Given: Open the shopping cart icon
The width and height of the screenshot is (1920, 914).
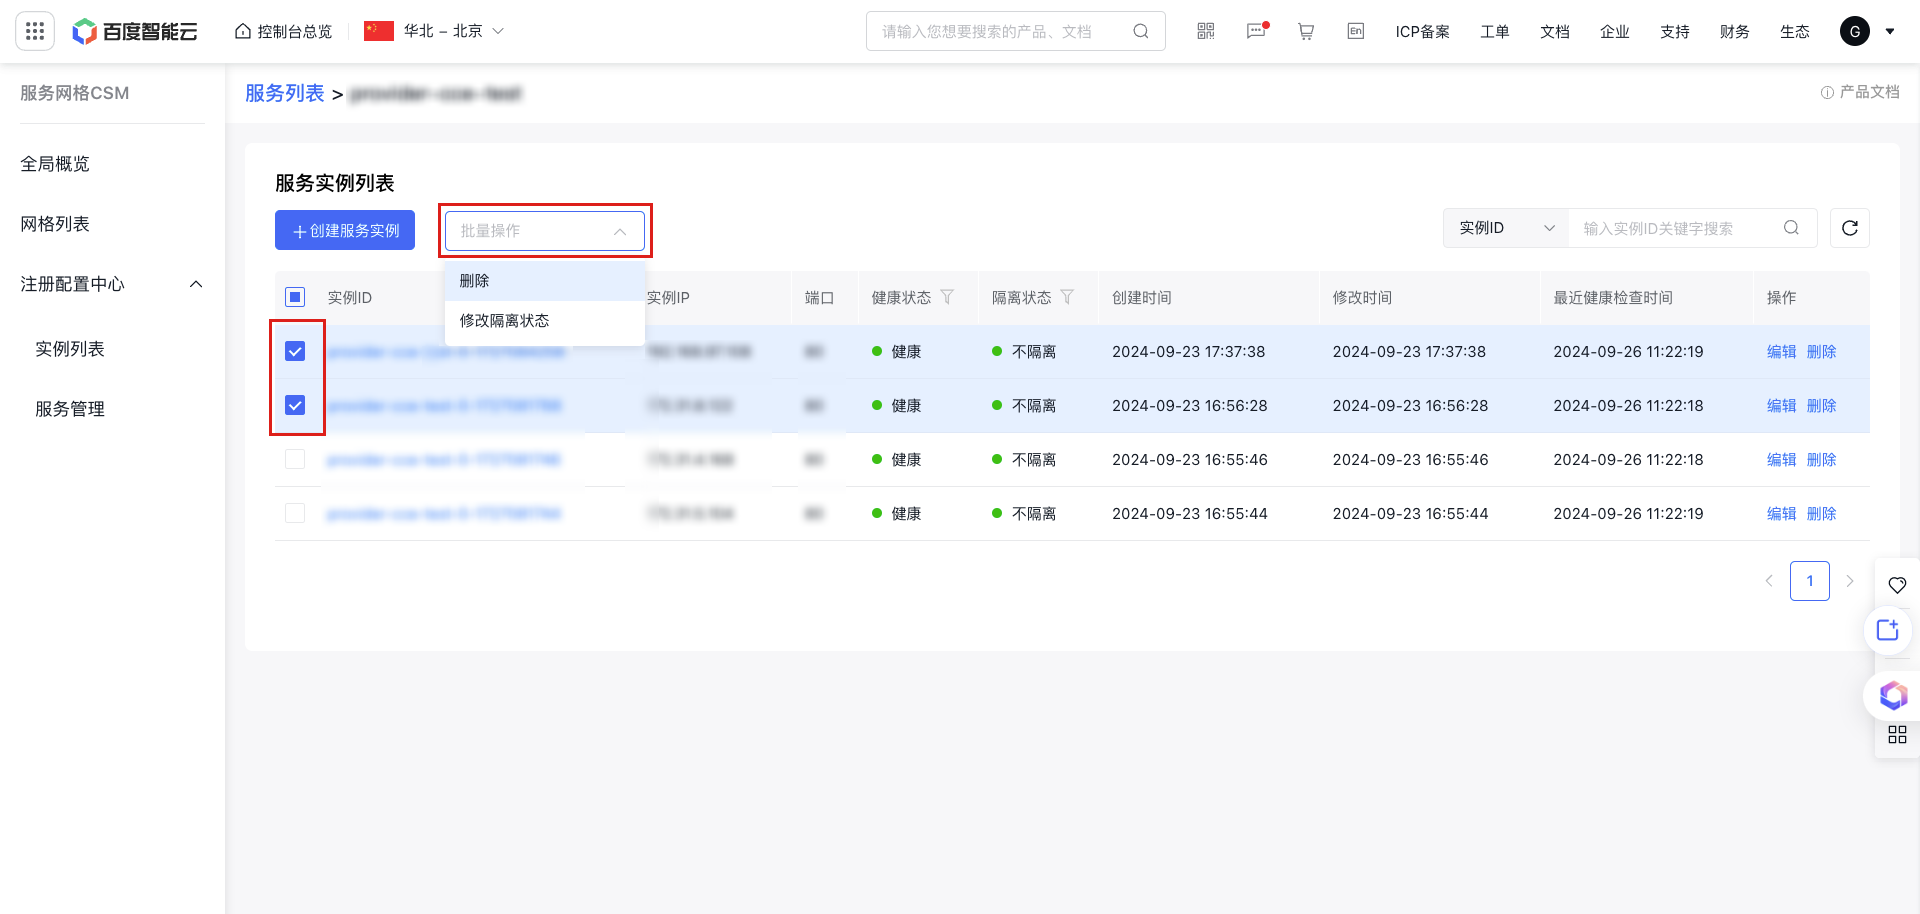Looking at the screenshot, I should point(1306,31).
